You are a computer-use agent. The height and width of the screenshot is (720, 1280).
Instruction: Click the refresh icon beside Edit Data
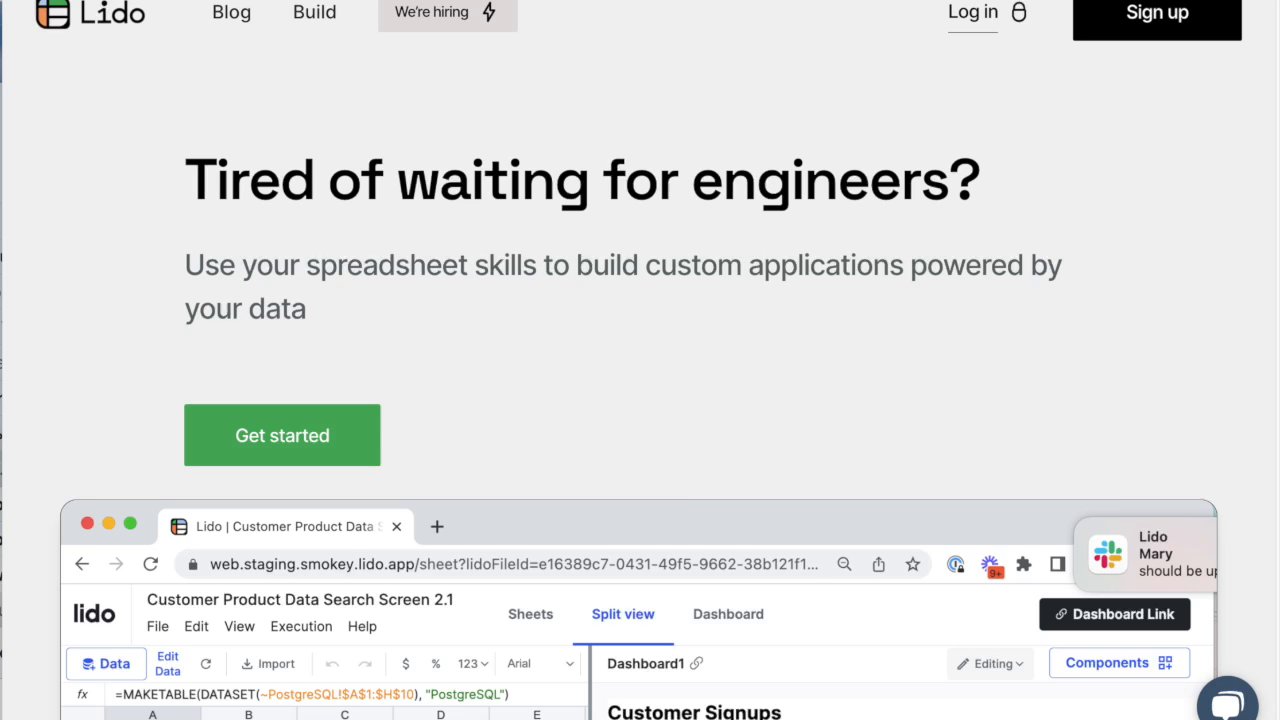tap(206, 664)
